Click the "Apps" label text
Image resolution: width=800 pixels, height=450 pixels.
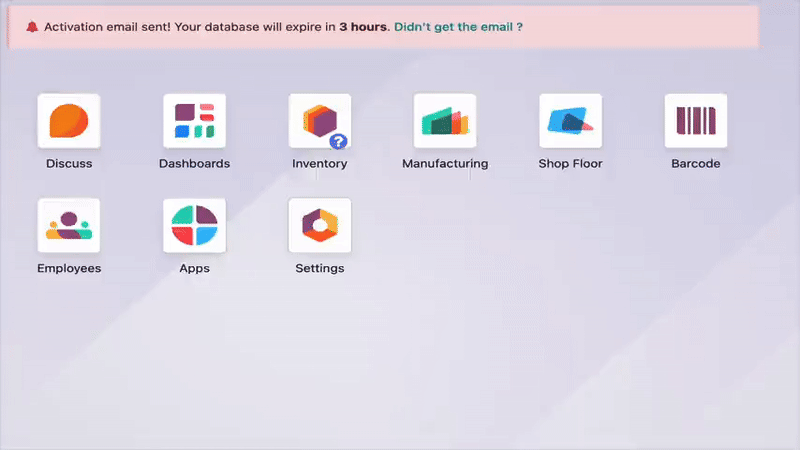(194, 268)
